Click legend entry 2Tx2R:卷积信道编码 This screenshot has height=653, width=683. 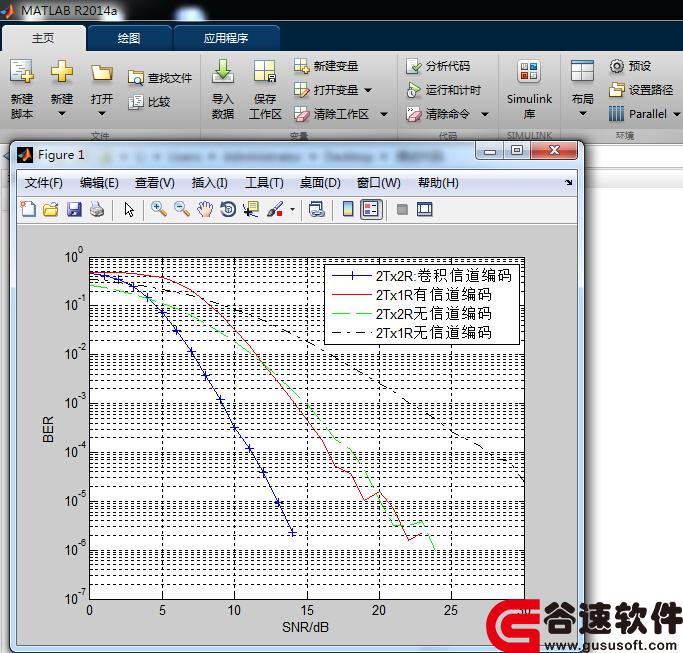click(x=443, y=275)
